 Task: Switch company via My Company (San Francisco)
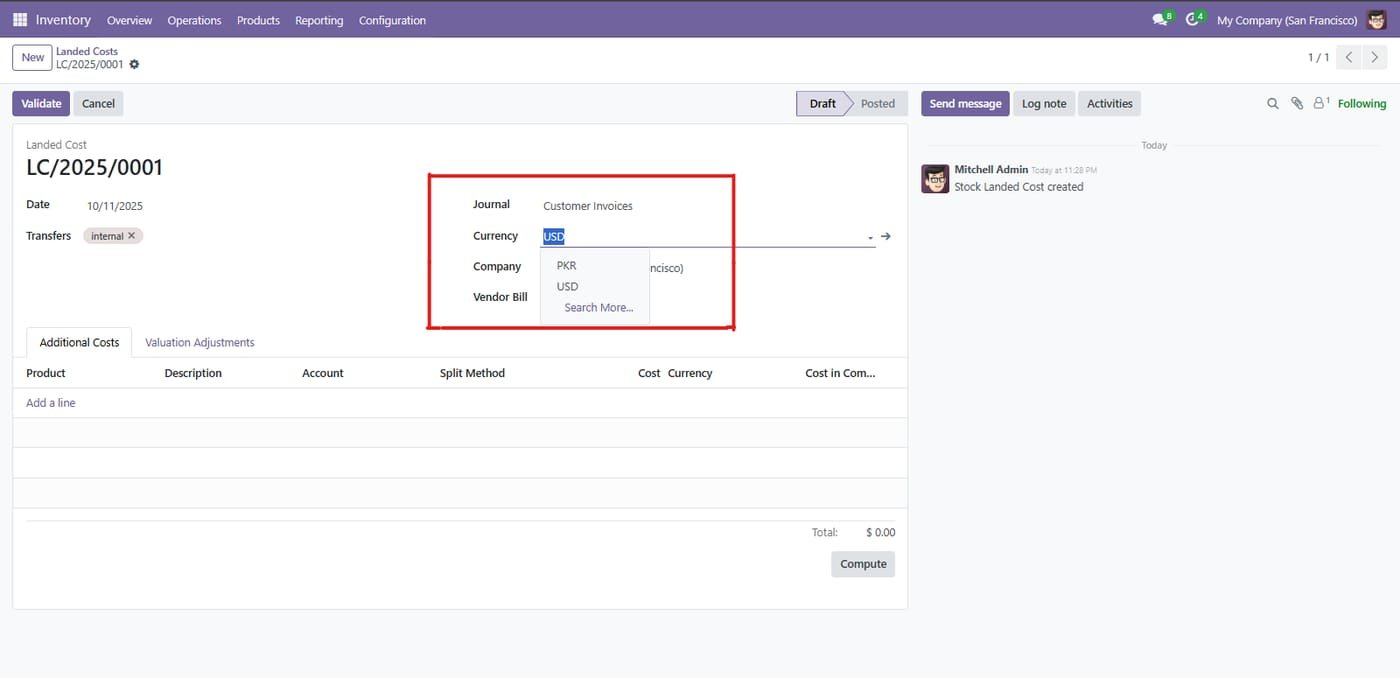tap(1287, 20)
